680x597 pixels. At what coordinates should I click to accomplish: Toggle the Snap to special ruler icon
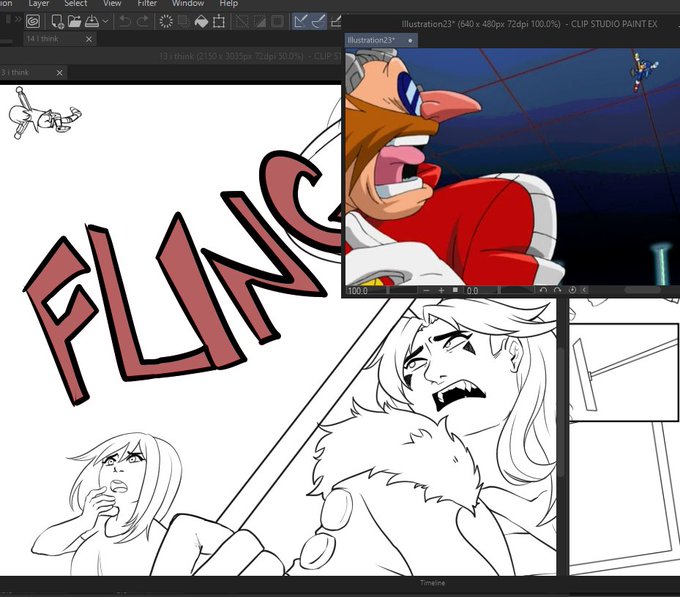point(318,21)
